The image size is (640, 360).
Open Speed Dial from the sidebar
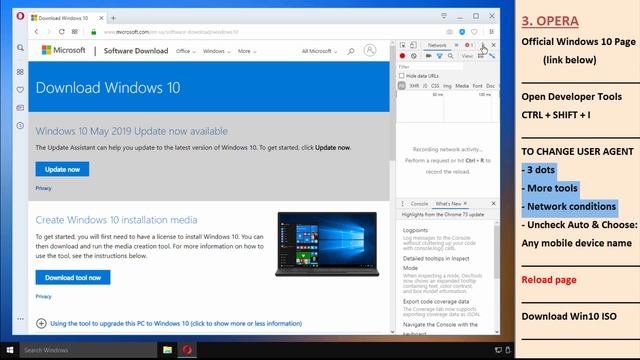pyautogui.click(x=20, y=72)
